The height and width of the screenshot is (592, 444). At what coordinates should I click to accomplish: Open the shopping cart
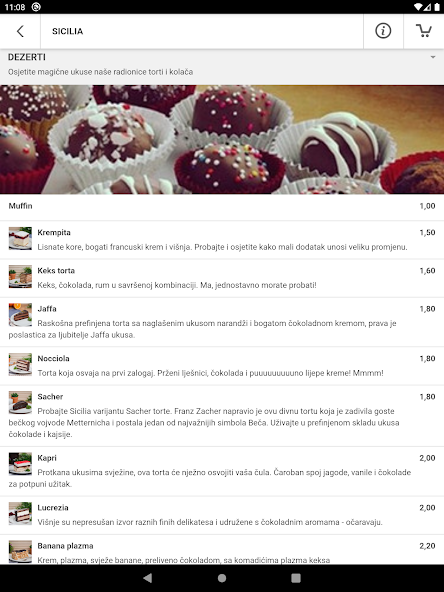click(424, 31)
